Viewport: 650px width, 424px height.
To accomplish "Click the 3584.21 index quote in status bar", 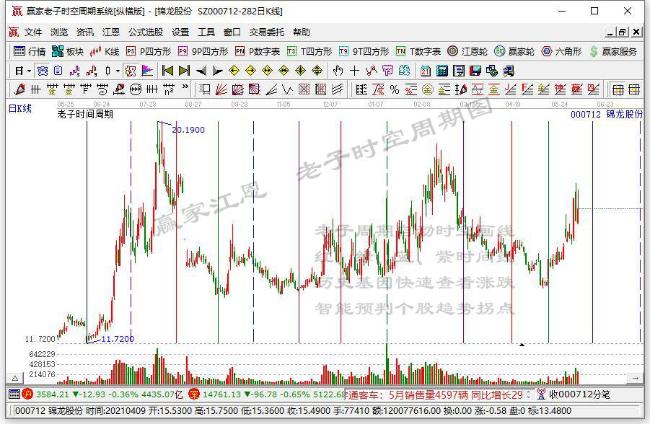I will [52, 394].
